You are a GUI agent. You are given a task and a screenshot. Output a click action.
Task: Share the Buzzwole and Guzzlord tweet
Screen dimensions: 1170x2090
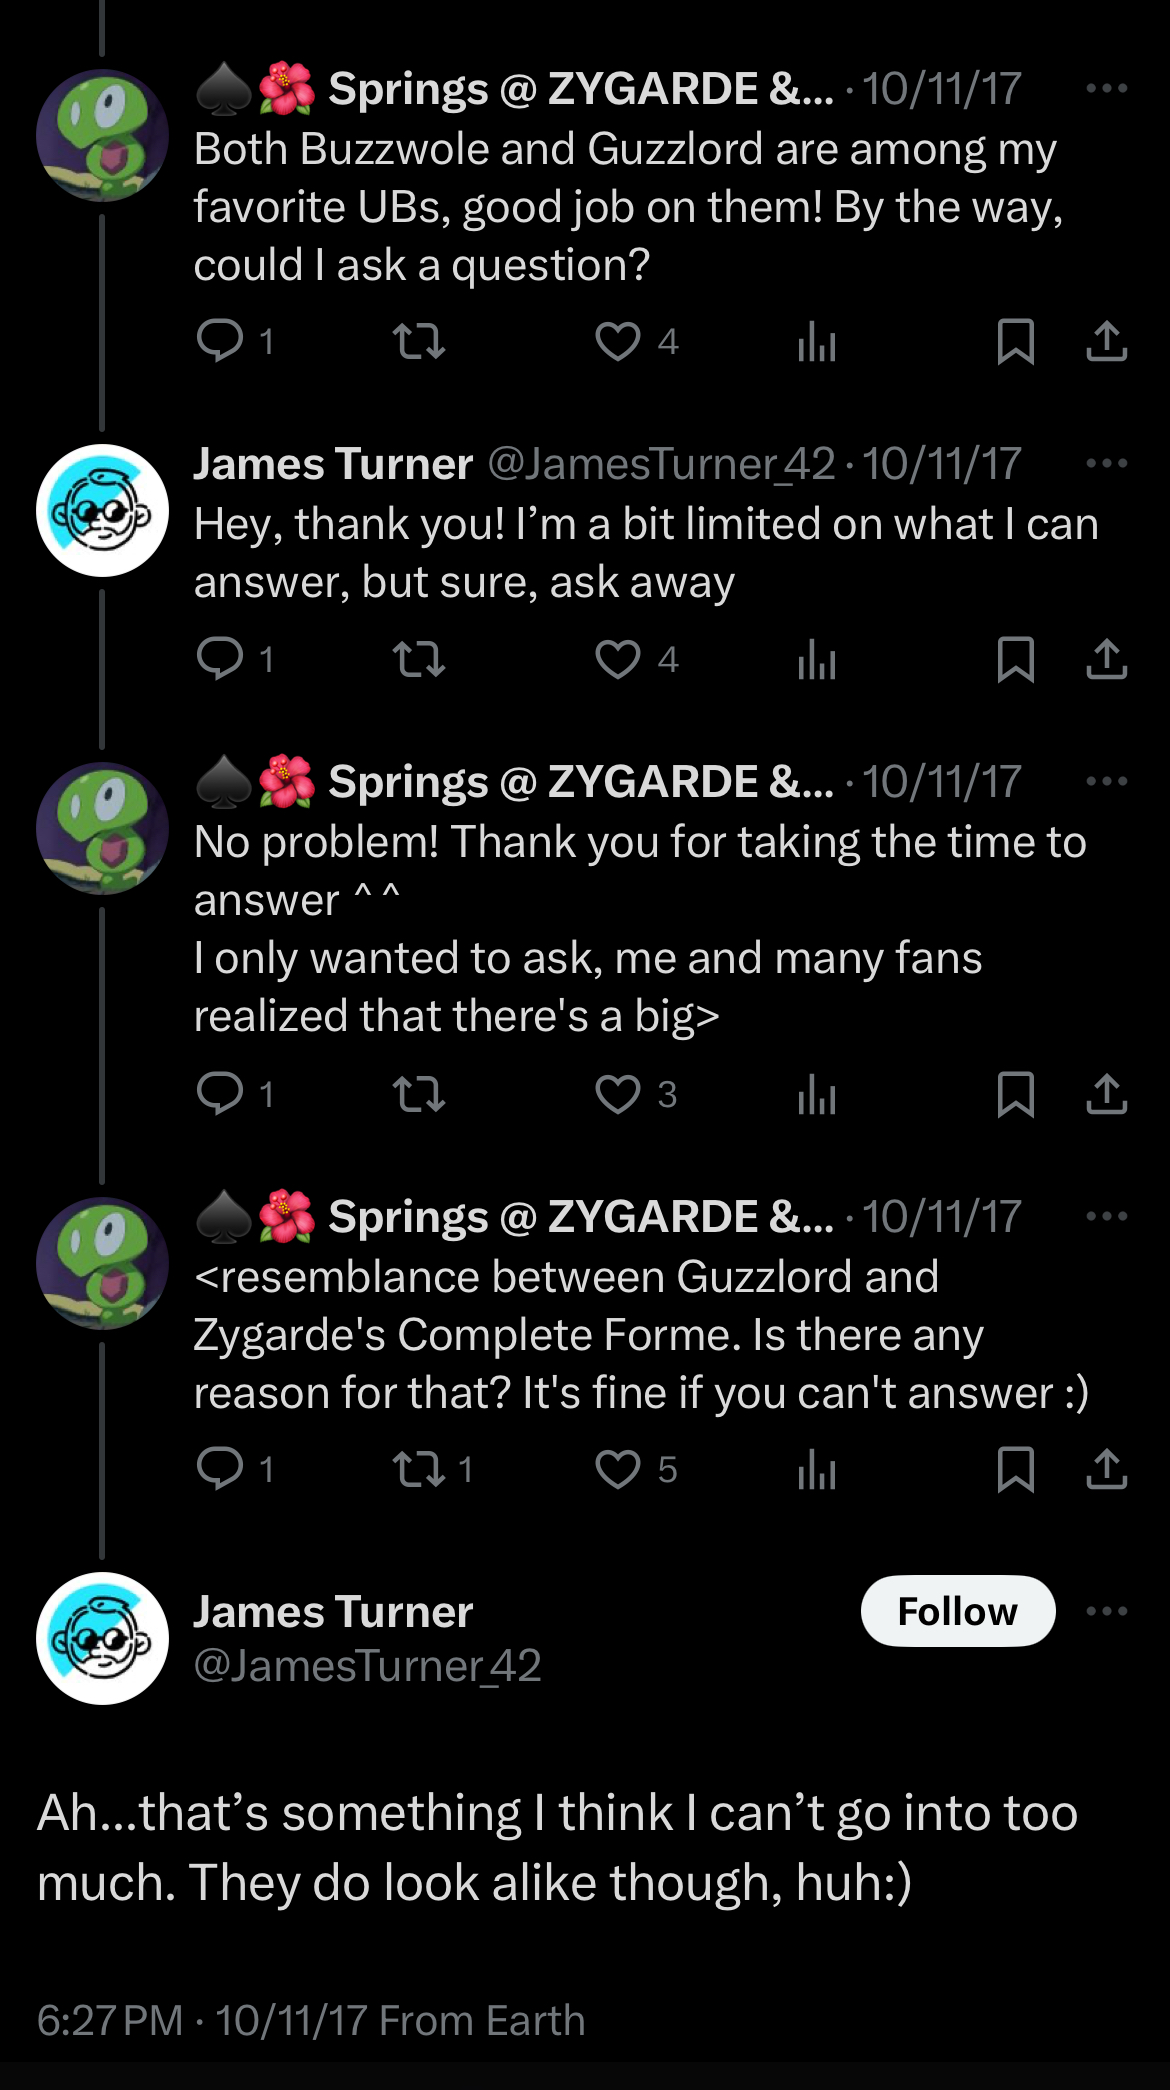[1106, 342]
